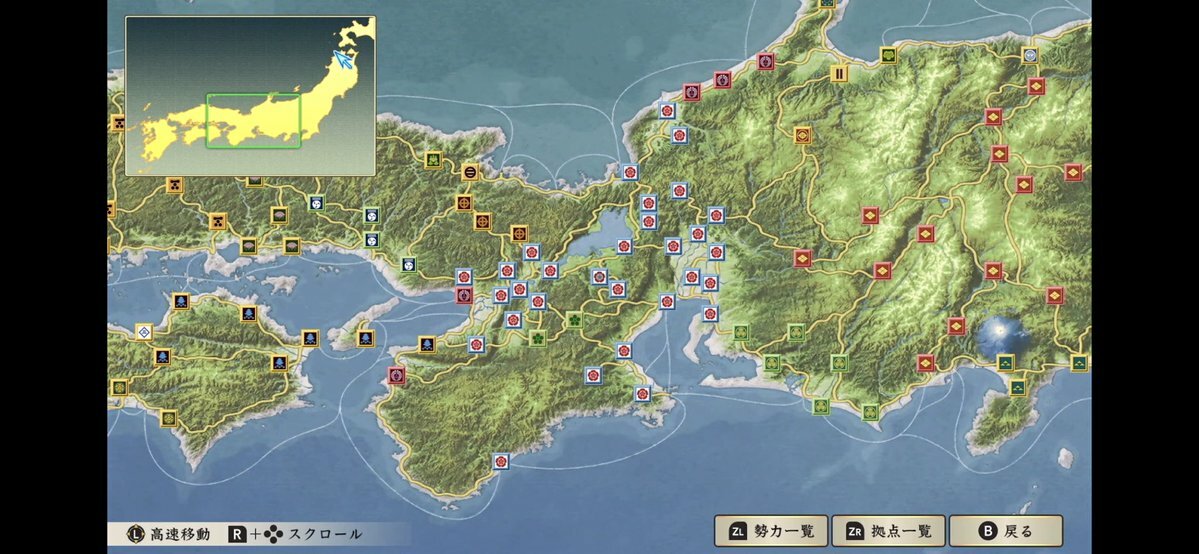Screen dimensions: 1199x554
Task: Select the white-crest castle on the upper-right coast
Action: (x=1030, y=56)
